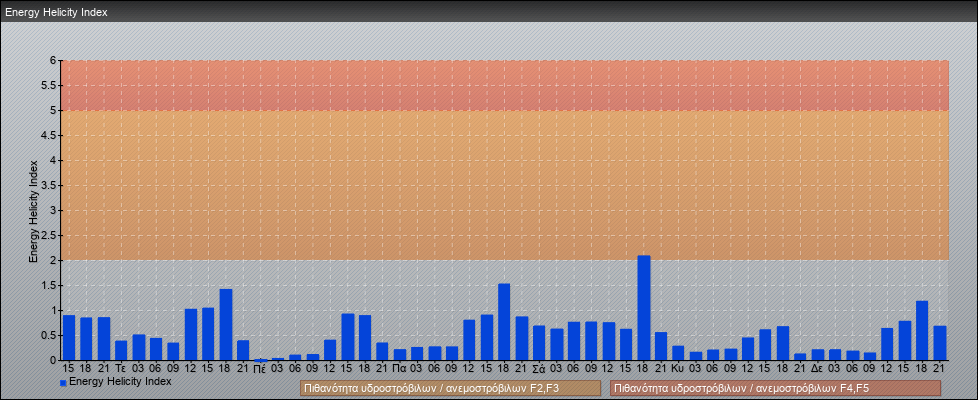Screen dimensions: 978x400
Task: Select the F2,F3 tornado probability legend box
Action: (x=450, y=388)
